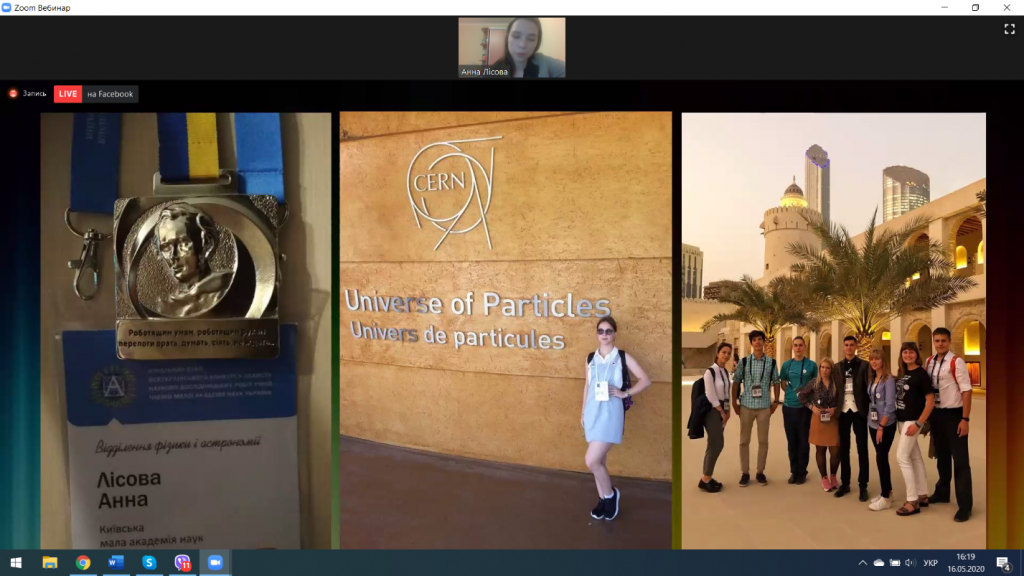Click the red LIVE badge
Screen dimensions: 1024x576
tap(68, 94)
